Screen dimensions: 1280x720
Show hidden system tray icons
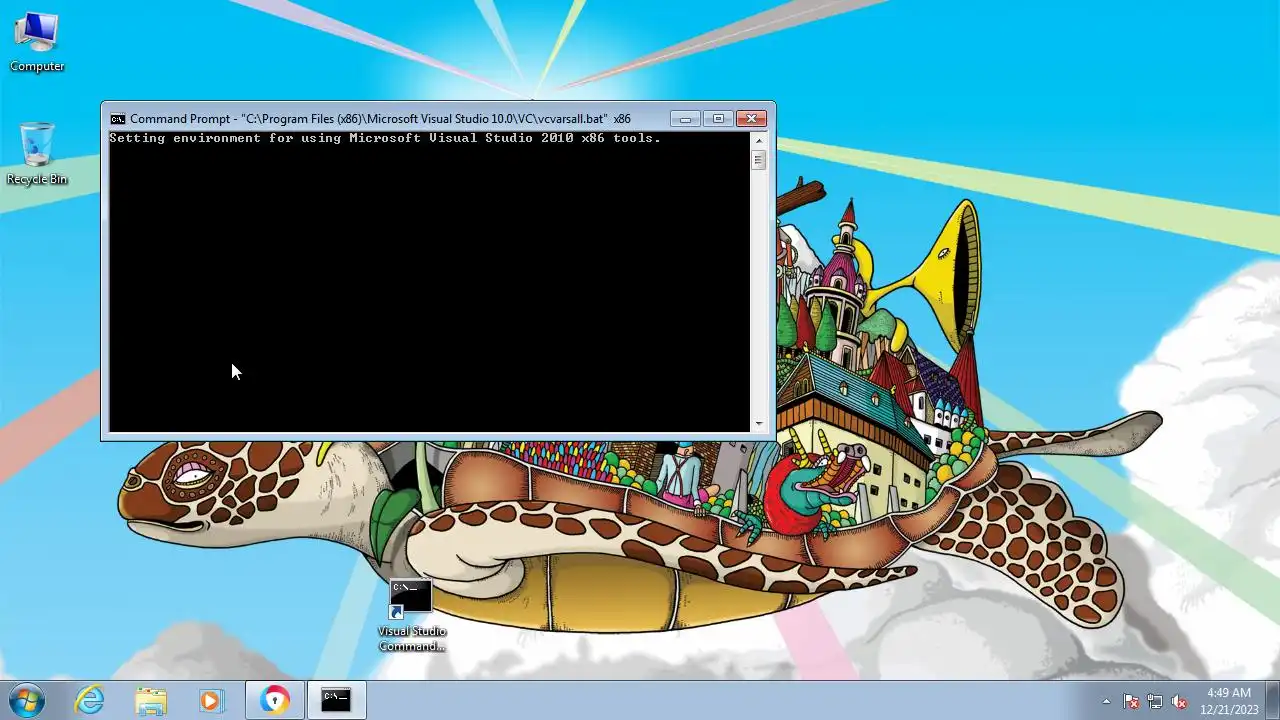click(1106, 701)
